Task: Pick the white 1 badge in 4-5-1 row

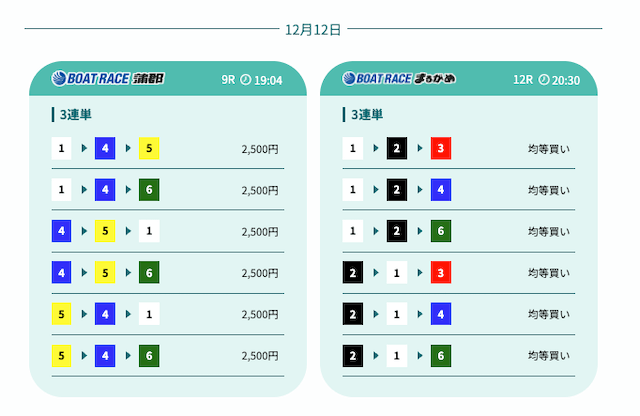Action: pos(149,232)
